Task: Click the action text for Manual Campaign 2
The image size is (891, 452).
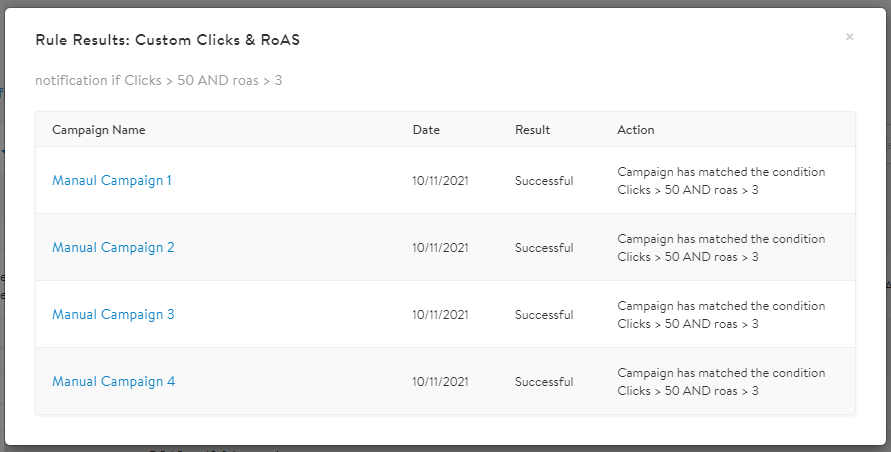Action: click(x=721, y=248)
